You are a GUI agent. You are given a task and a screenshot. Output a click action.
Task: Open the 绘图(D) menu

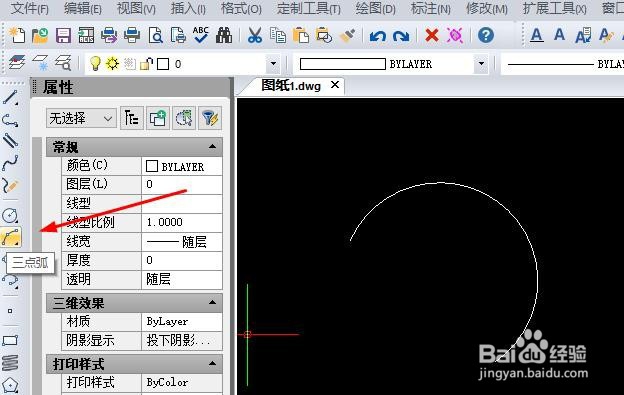375,8
